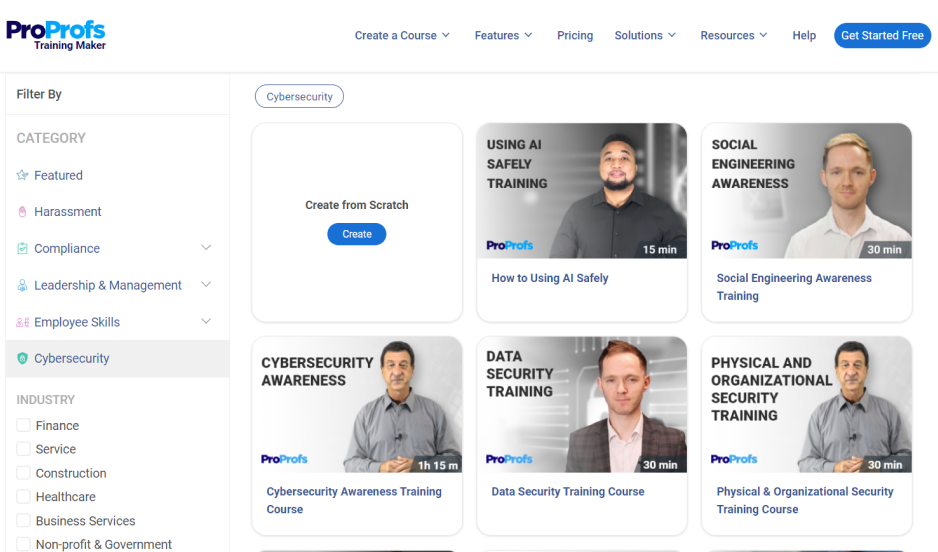The height and width of the screenshot is (552, 938).
Task: Click the Compliance category label
Action: [67, 248]
